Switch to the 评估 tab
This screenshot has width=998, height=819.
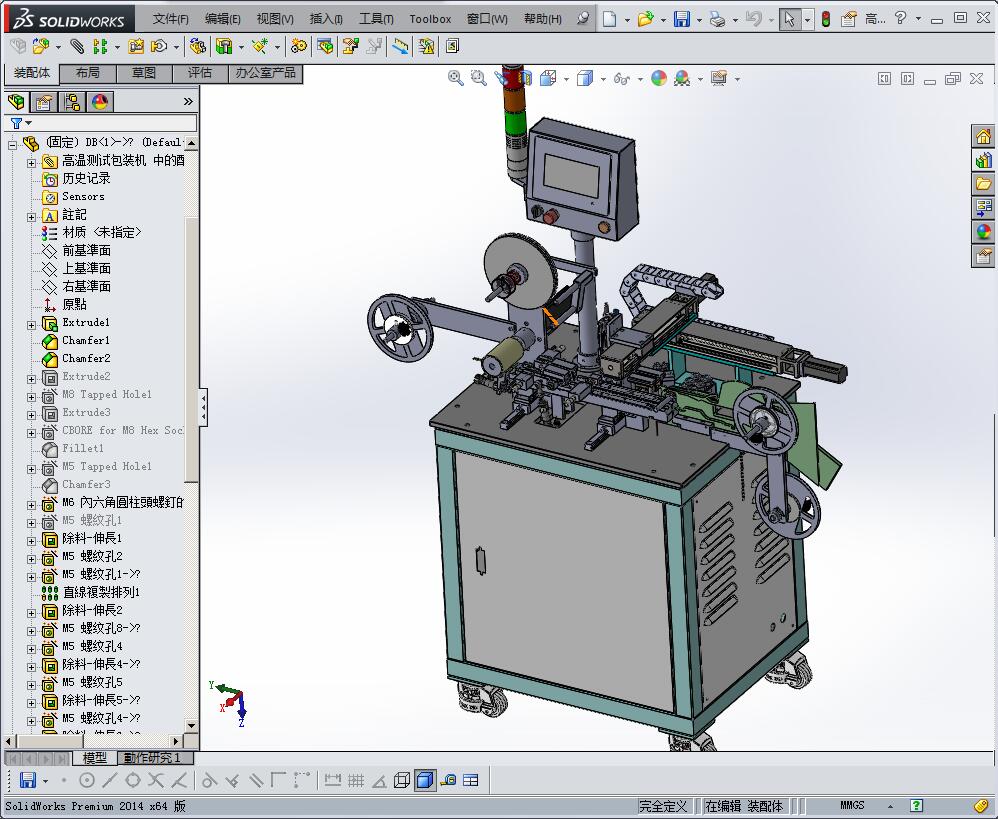(x=200, y=73)
